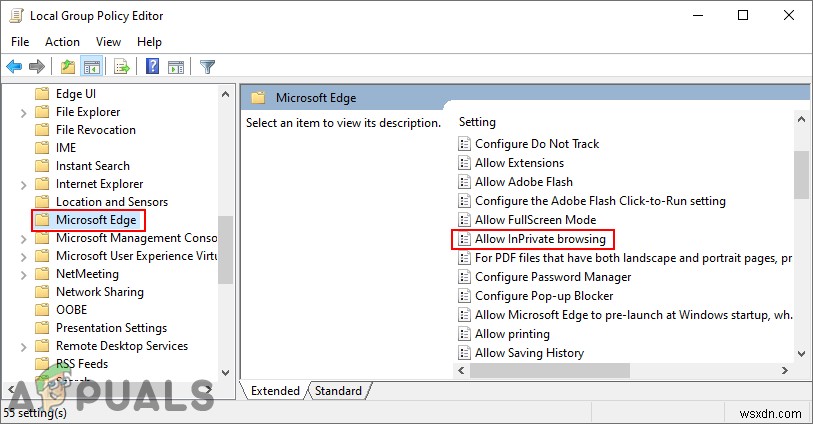The height and width of the screenshot is (424, 813).
Task: Click the policy icon beside Configure Do Not Track
Action: [464, 144]
